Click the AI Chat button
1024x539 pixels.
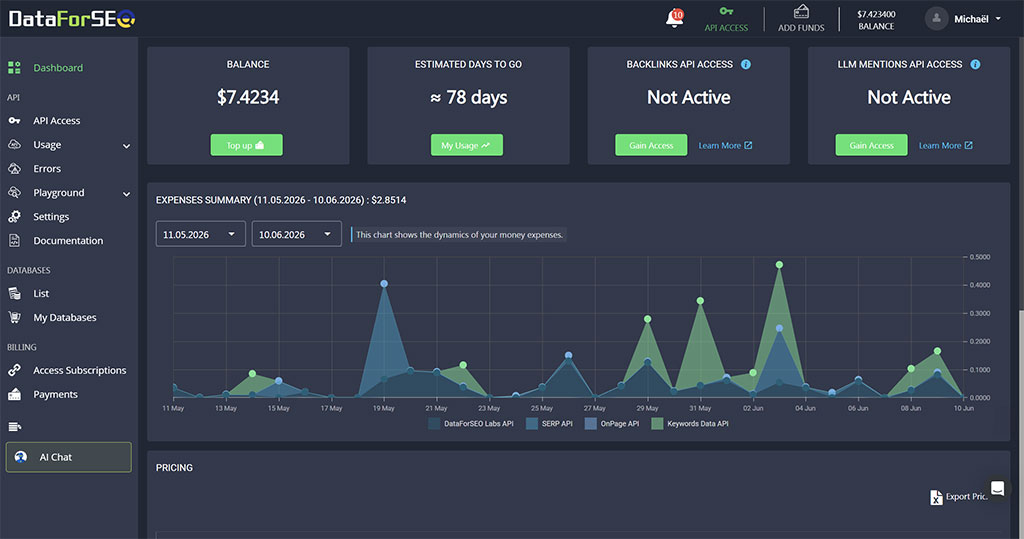tap(69, 457)
